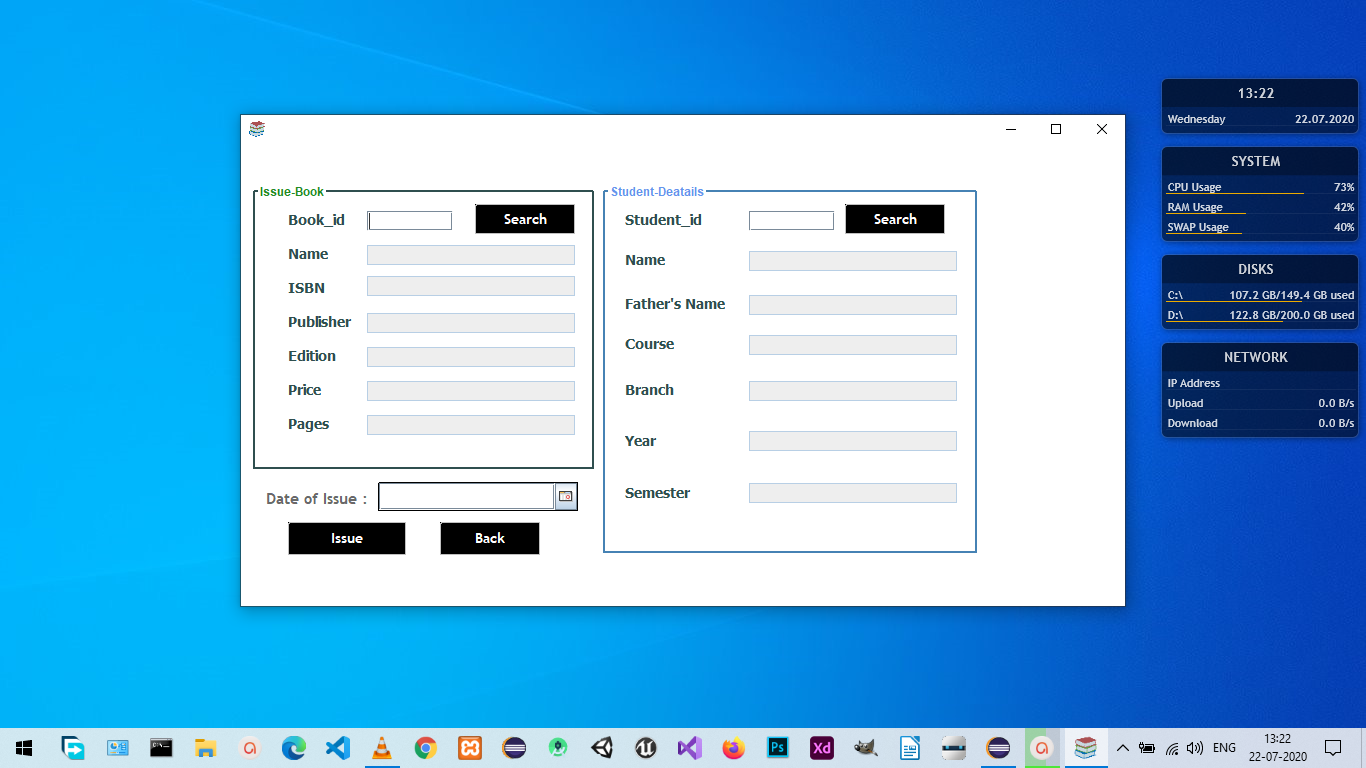Viewport: 1366px width, 768px height.
Task: Open the taskbar clock and date
Action: pos(1277,748)
